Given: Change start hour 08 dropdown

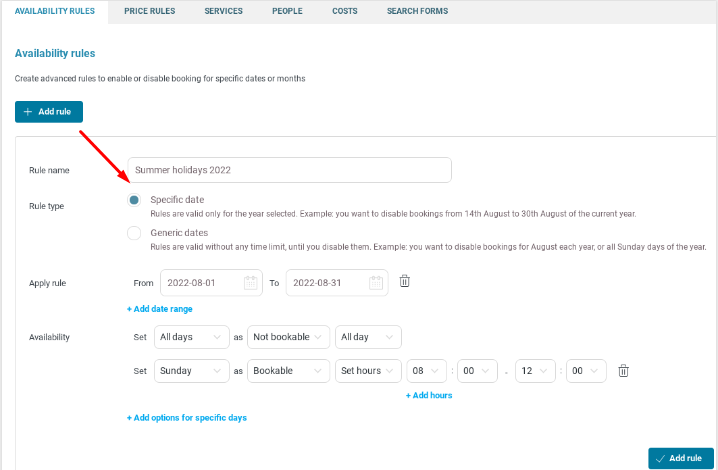Looking at the screenshot, I should pyautogui.click(x=426, y=371).
